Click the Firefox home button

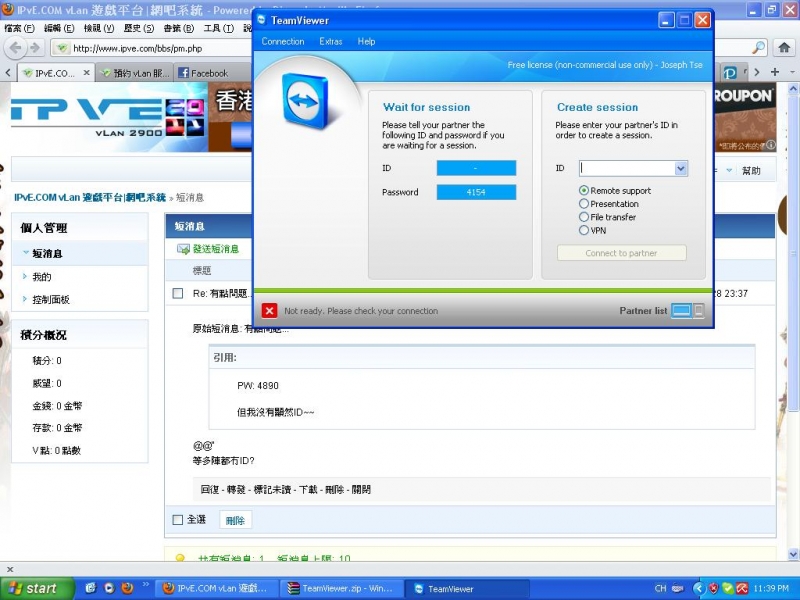click(x=784, y=48)
